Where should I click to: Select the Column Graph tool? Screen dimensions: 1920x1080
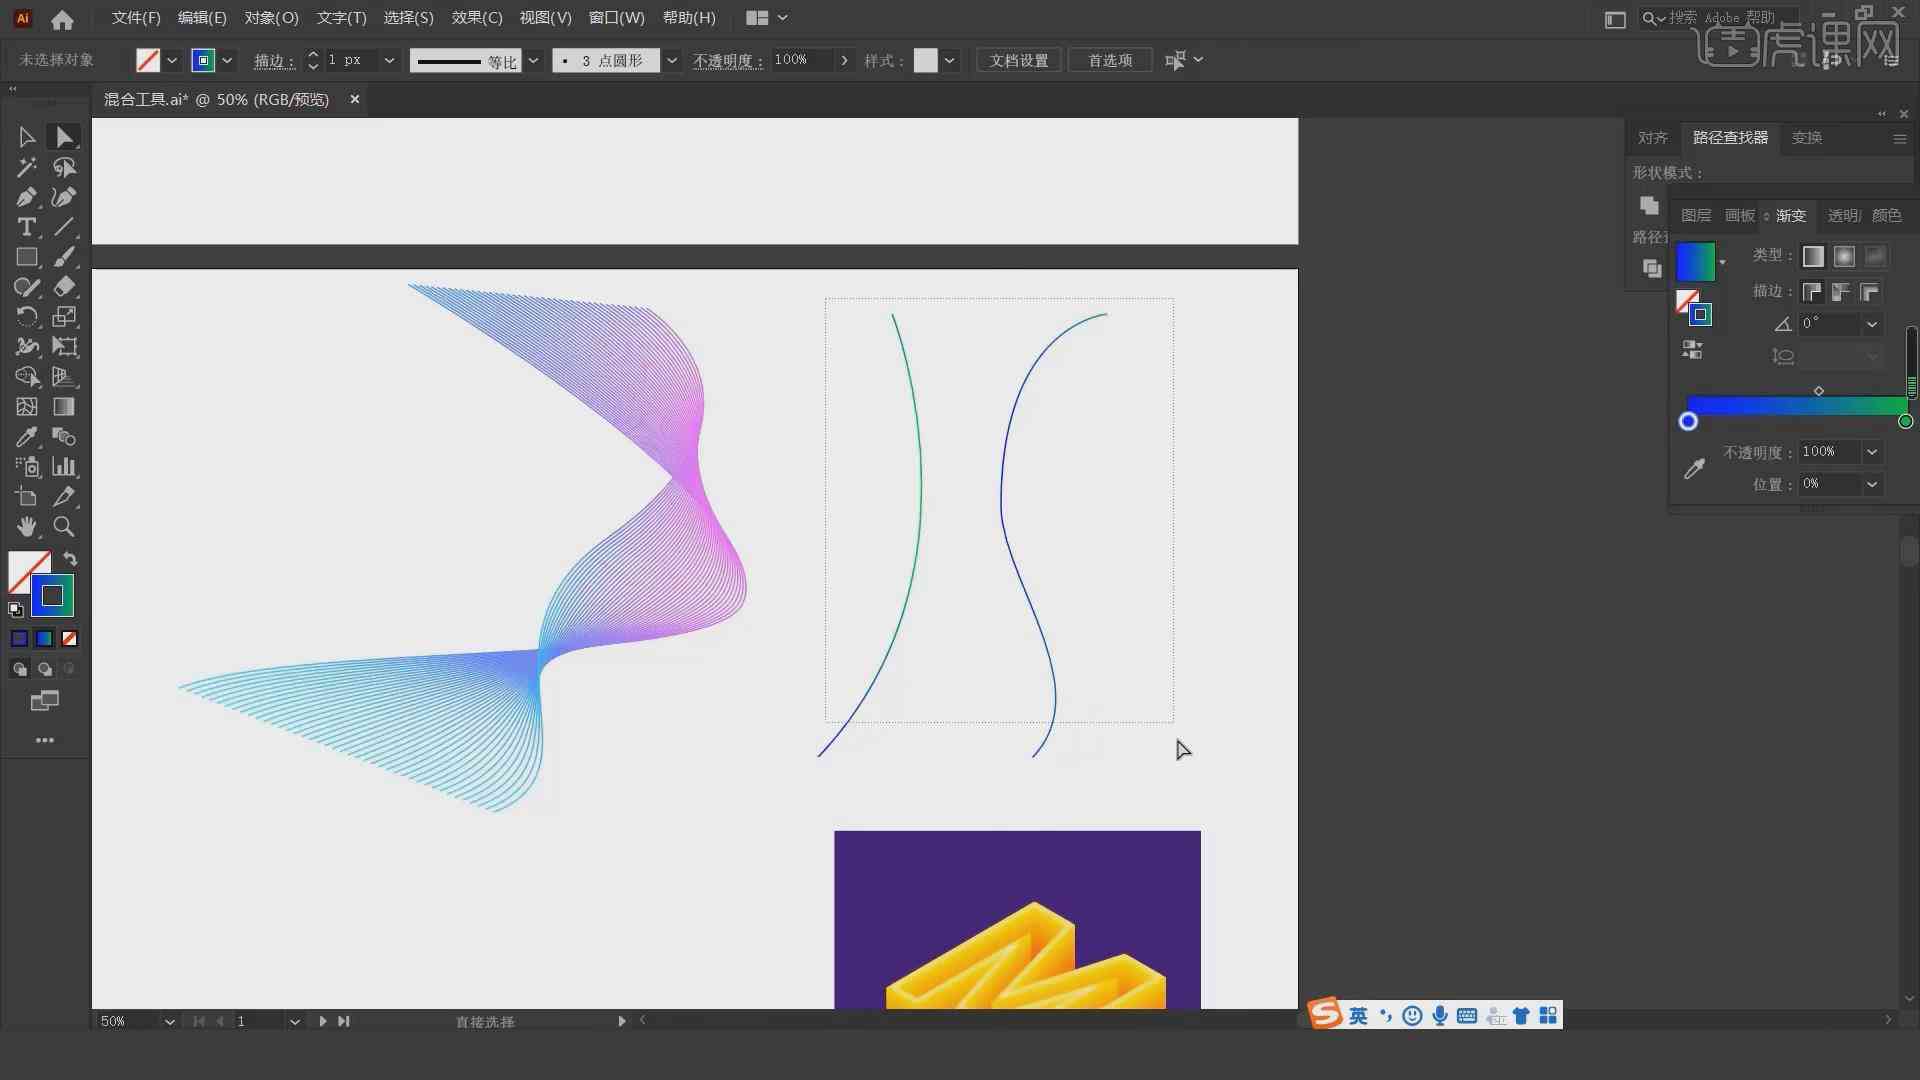[64, 467]
